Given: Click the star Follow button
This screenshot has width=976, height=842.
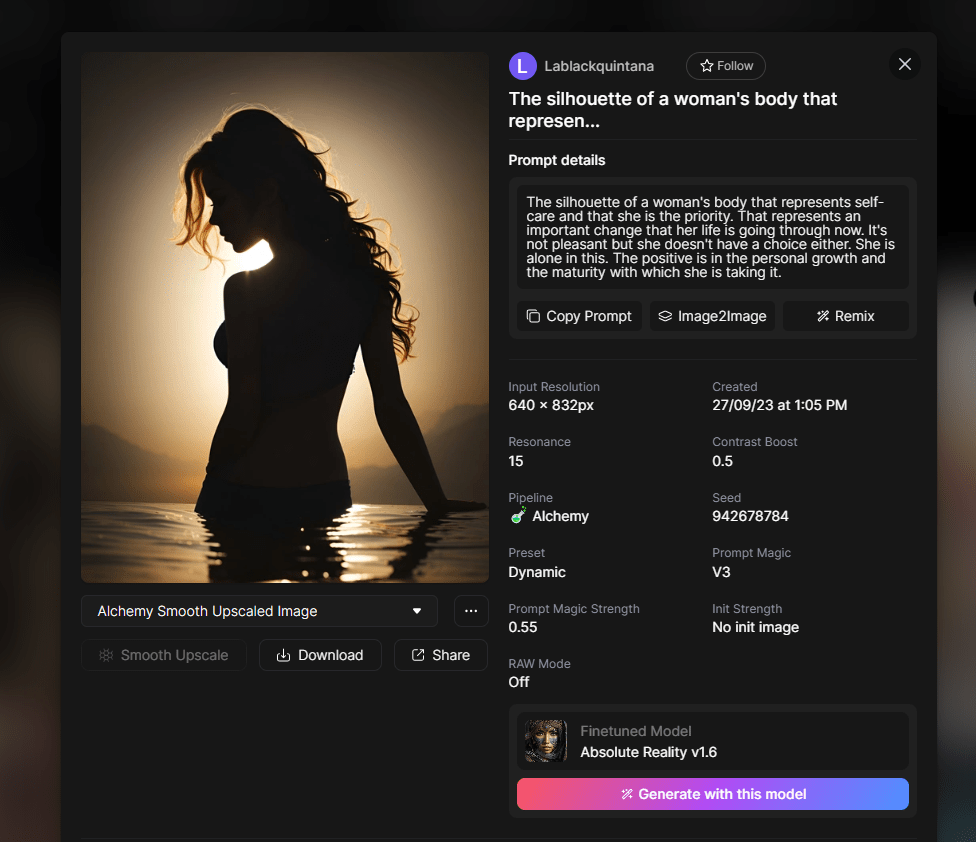Looking at the screenshot, I should 725,66.
